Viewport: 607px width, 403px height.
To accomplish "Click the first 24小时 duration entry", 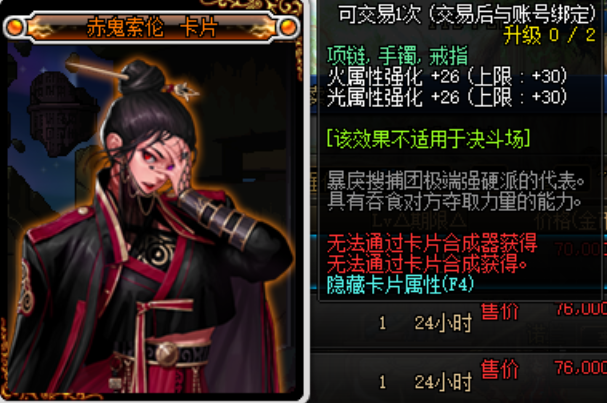I will coord(443,323).
